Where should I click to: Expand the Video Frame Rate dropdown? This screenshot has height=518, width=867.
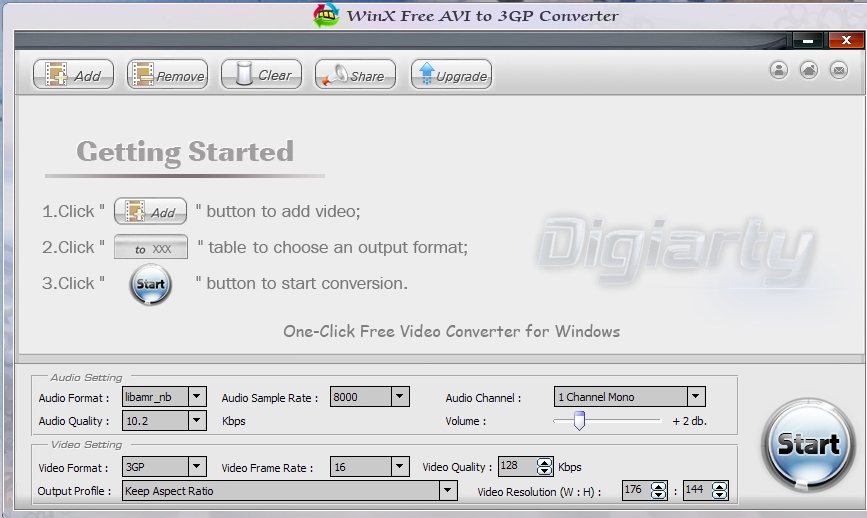click(400, 467)
